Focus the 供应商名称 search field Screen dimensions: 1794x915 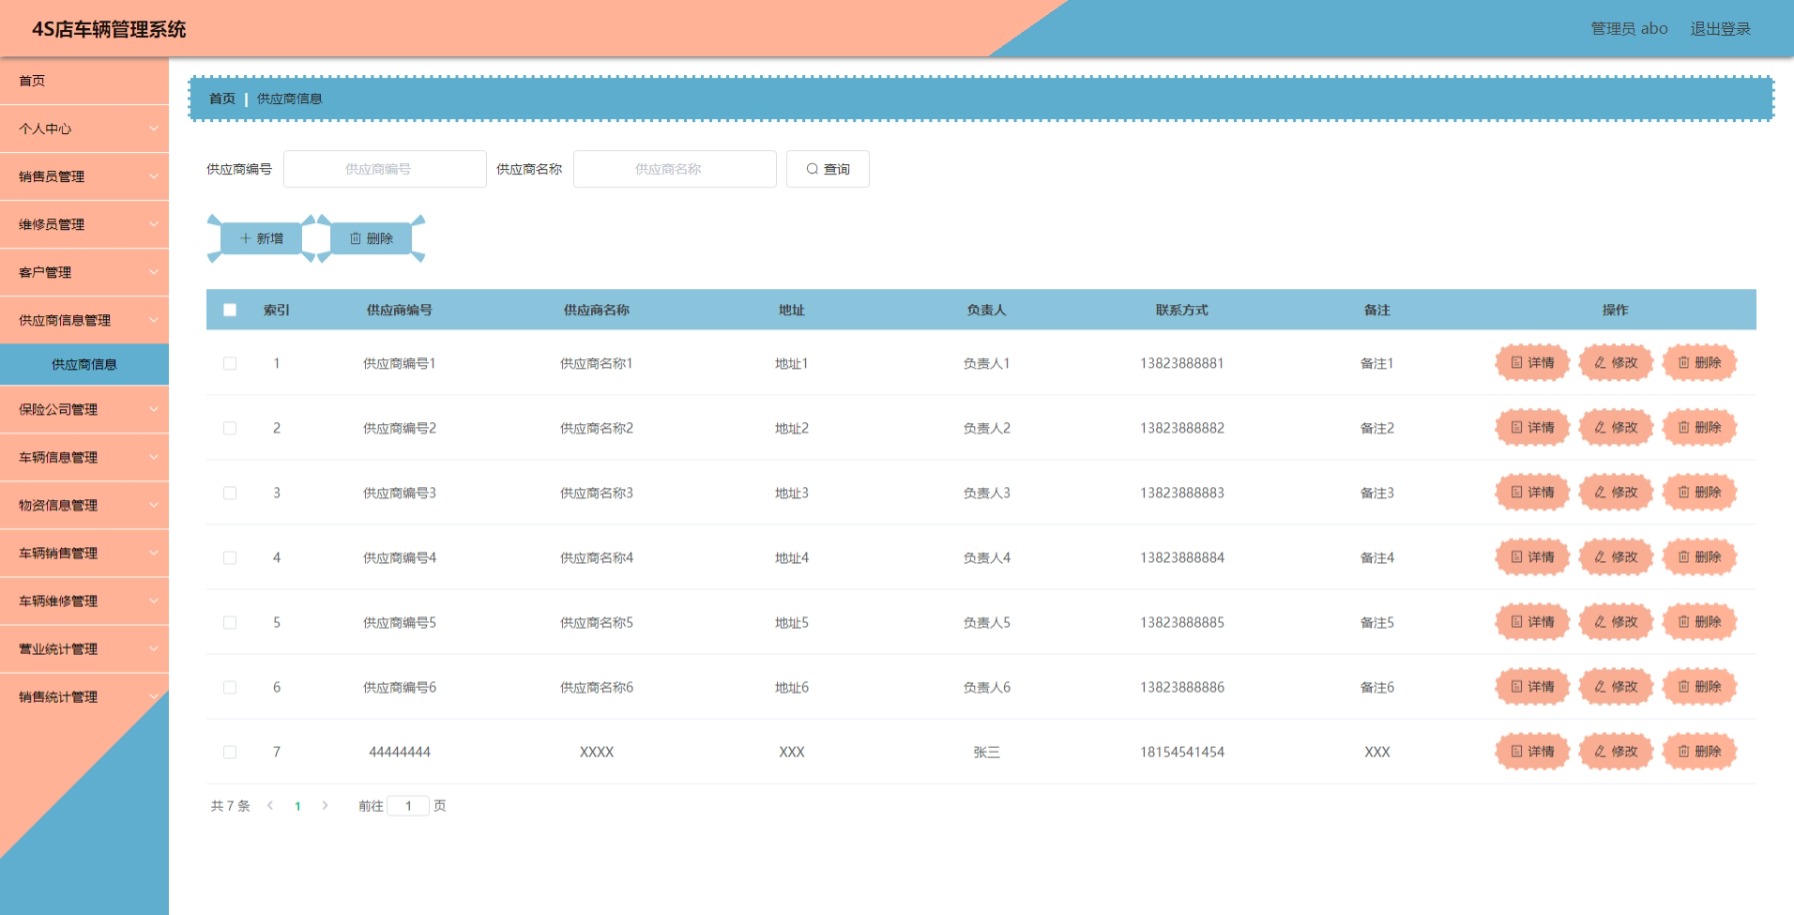point(675,169)
